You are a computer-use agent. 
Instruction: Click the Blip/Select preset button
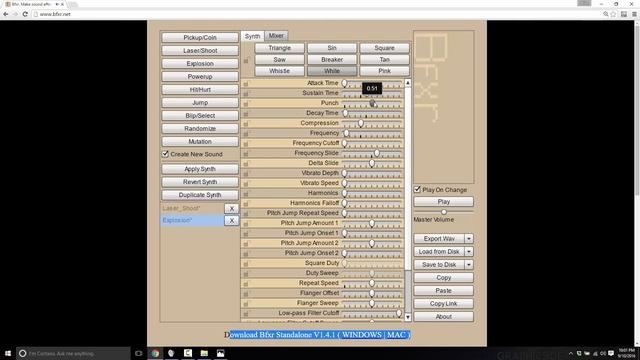pyautogui.click(x=200, y=116)
